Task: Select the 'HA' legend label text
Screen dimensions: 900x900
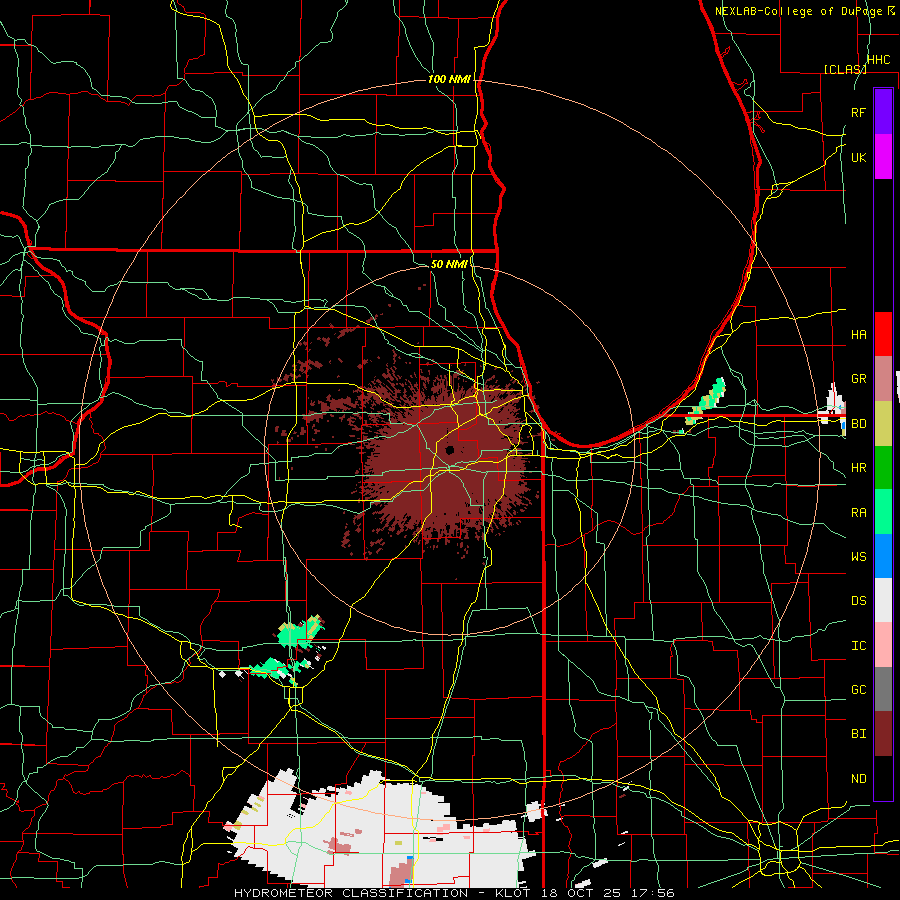Action: click(x=858, y=334)
